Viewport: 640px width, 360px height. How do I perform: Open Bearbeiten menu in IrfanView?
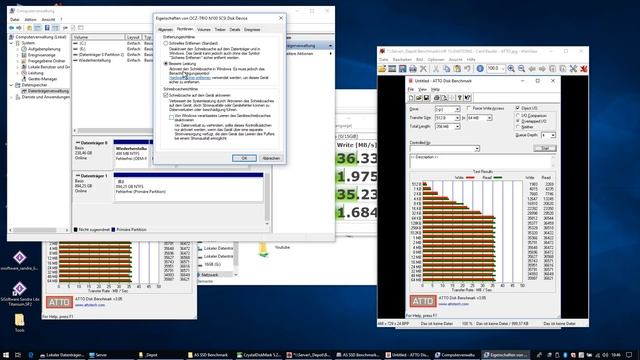click(x=402, y=60)
